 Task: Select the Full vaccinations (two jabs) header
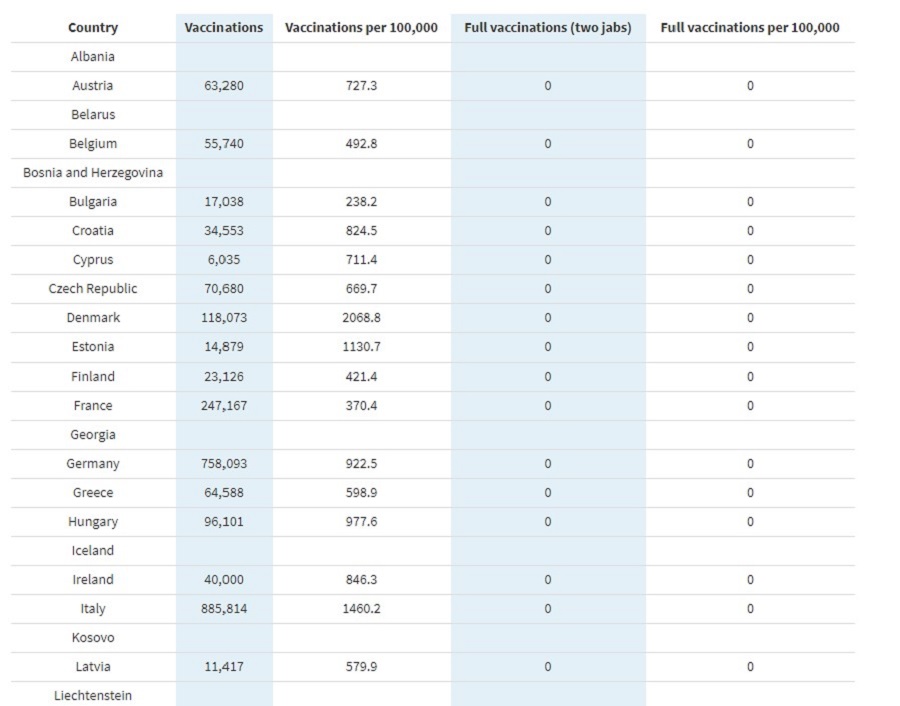pos(548,28)
